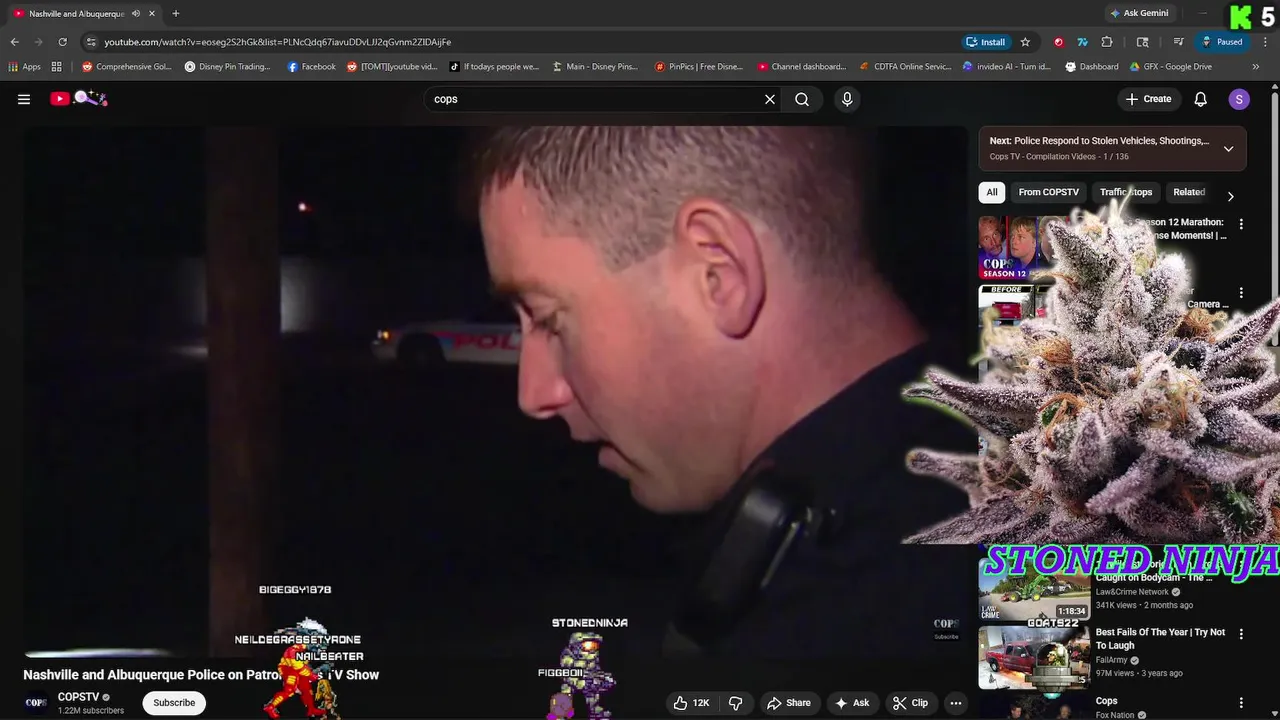This screenshot has width=1280, height=720.
Task: Open Chrome three-dot menu
Action: [x=1264, y=42]
